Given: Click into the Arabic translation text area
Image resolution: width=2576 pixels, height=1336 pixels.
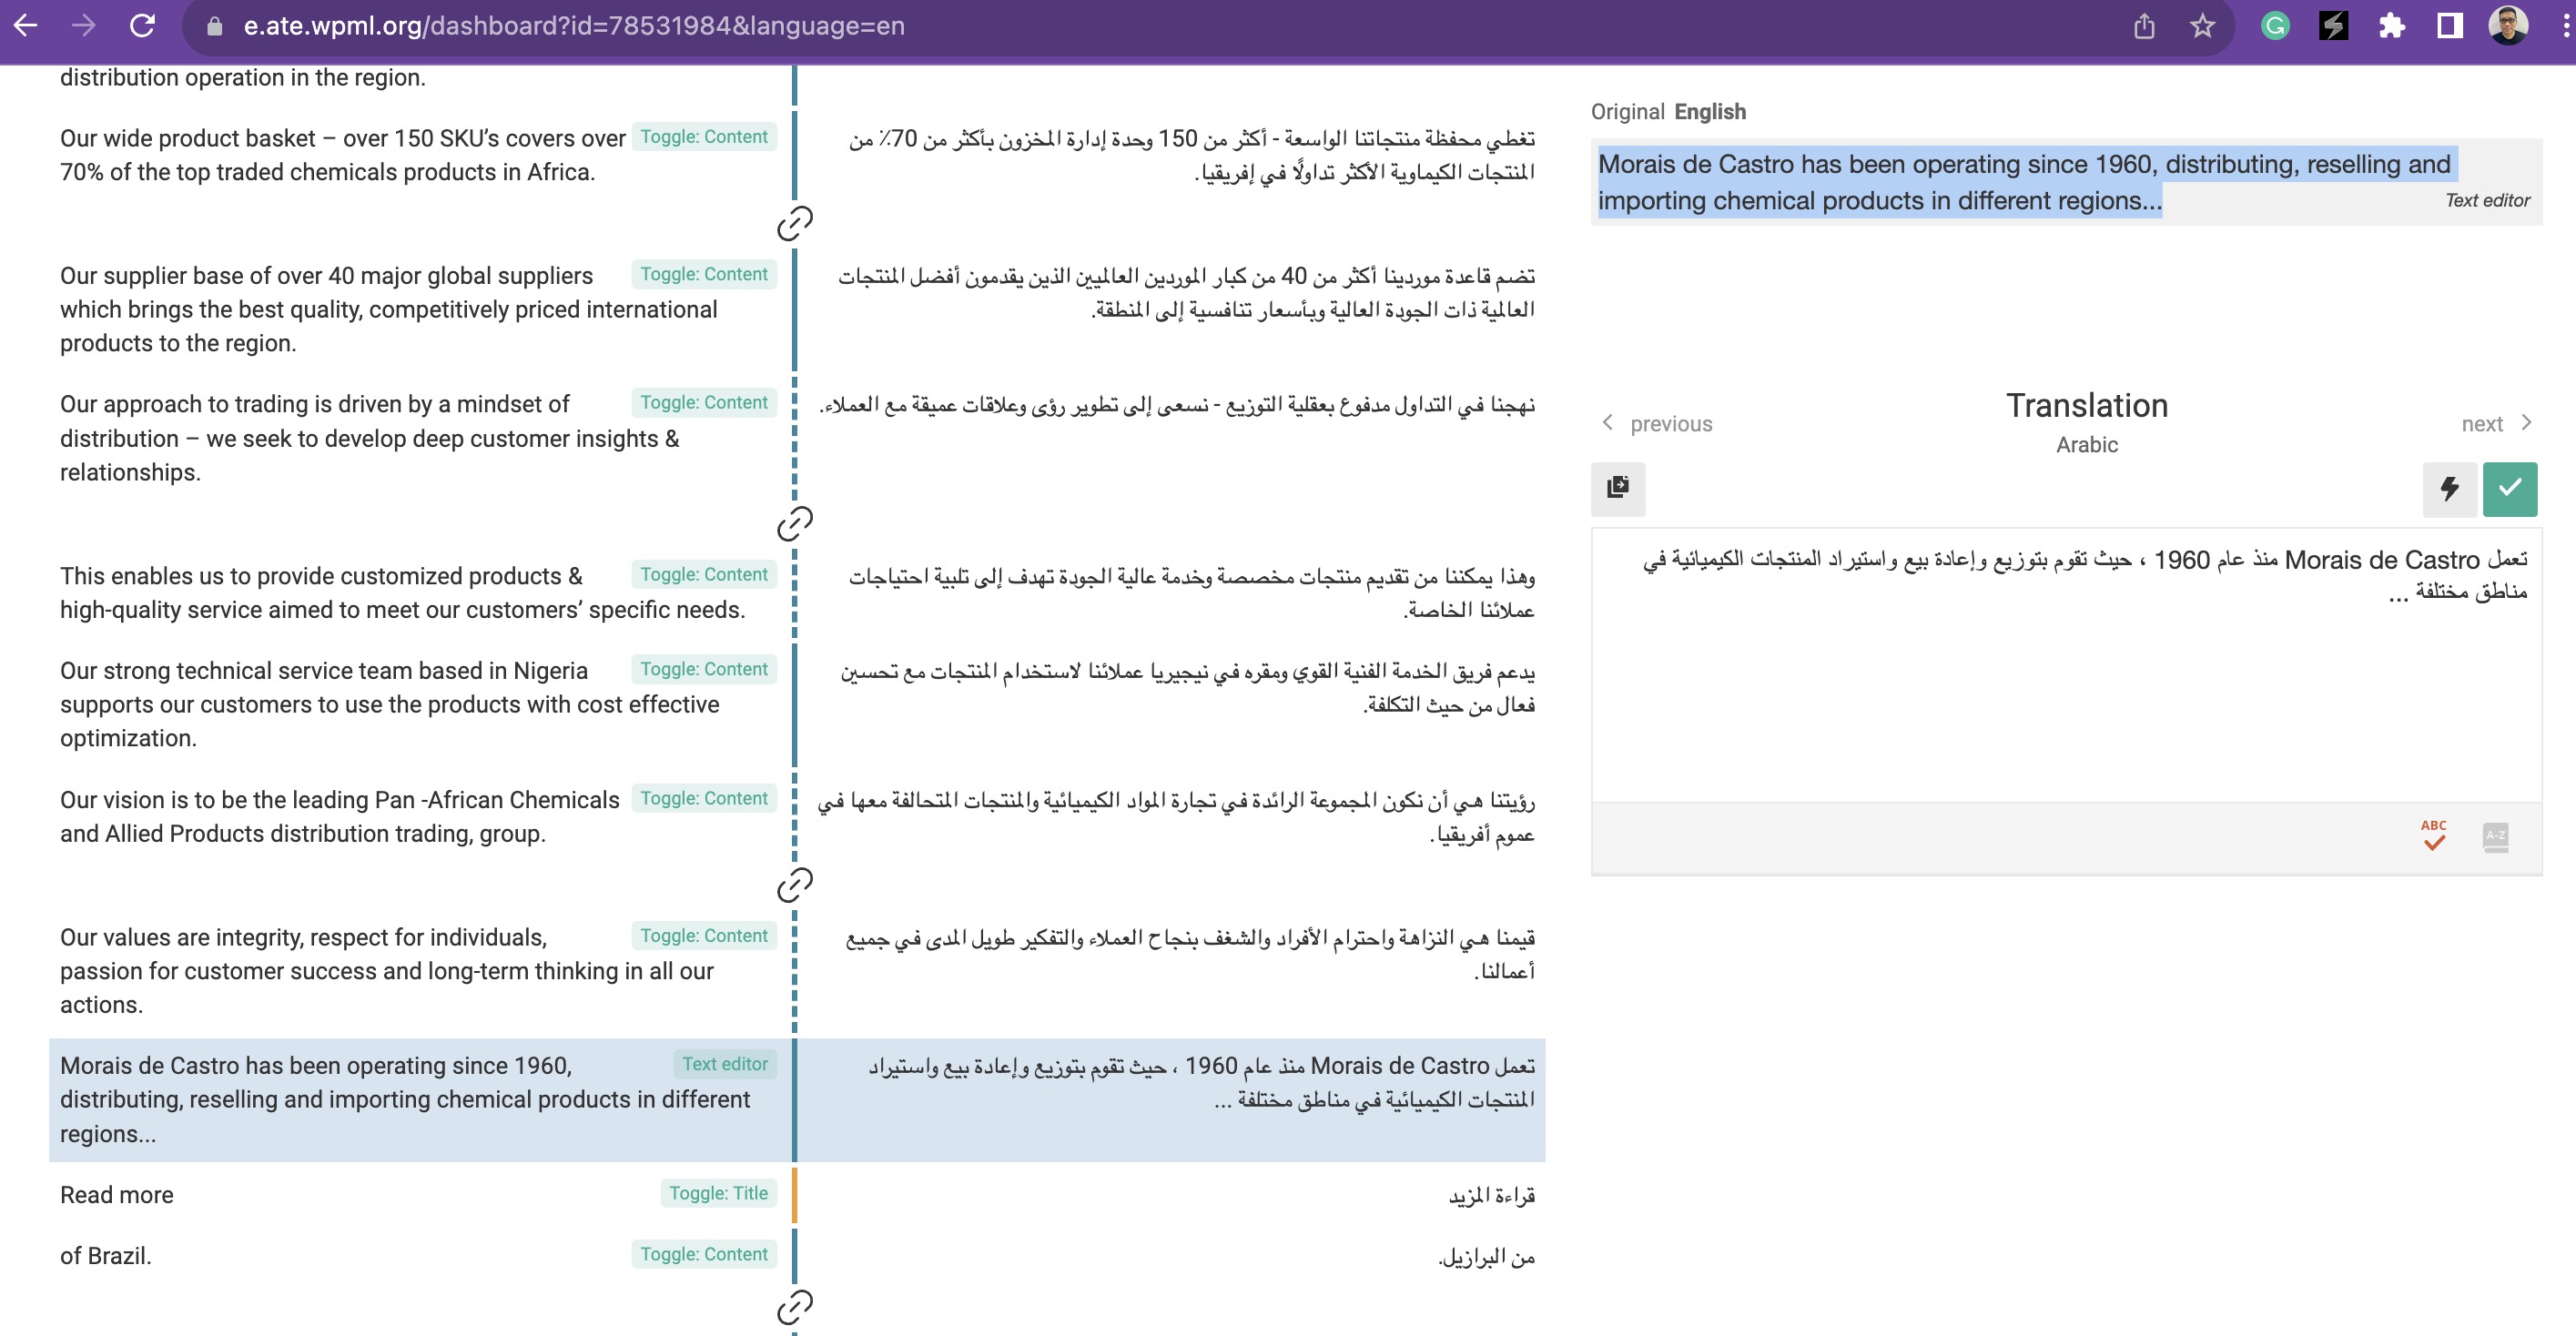Looking at the screenshot, I should (2066, 665).
